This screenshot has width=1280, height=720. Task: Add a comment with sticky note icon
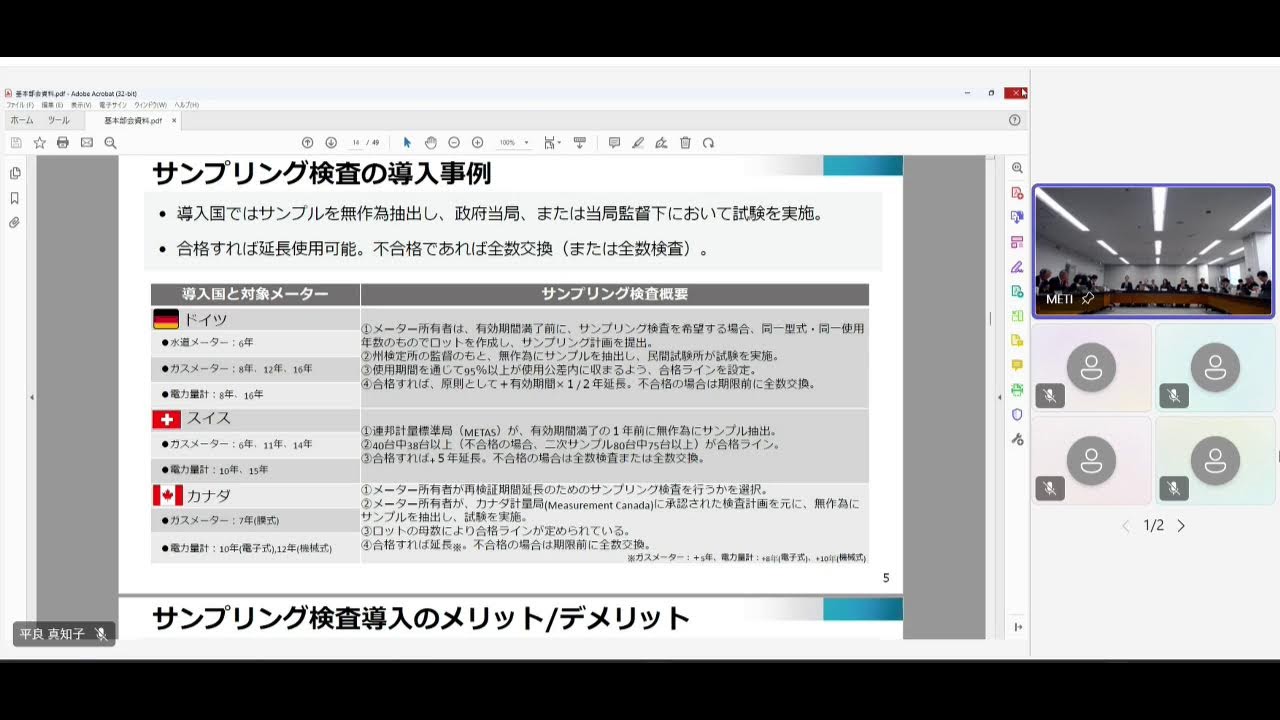614,143
